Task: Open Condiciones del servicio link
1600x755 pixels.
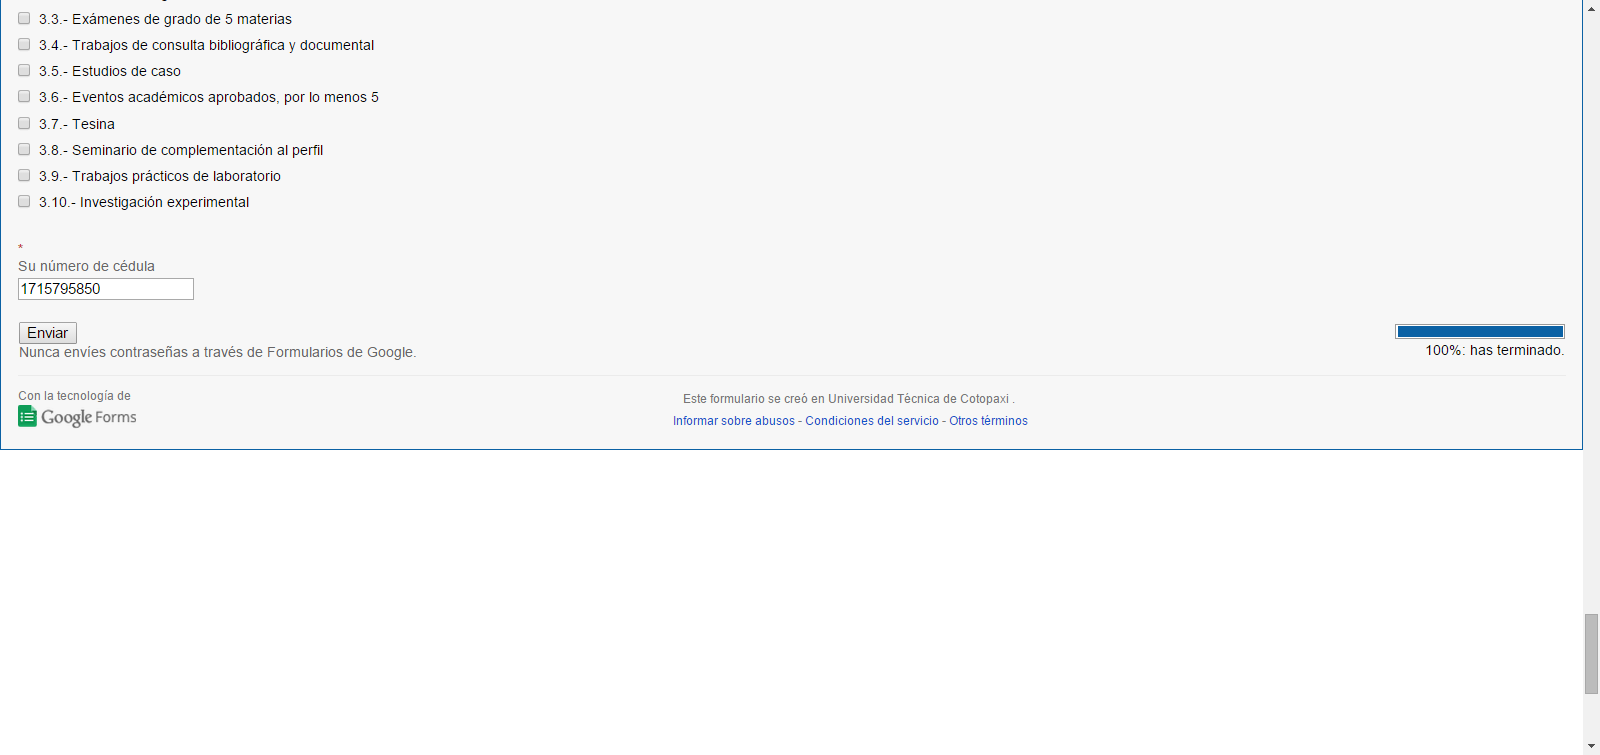Action: click(x=872, y=421)
